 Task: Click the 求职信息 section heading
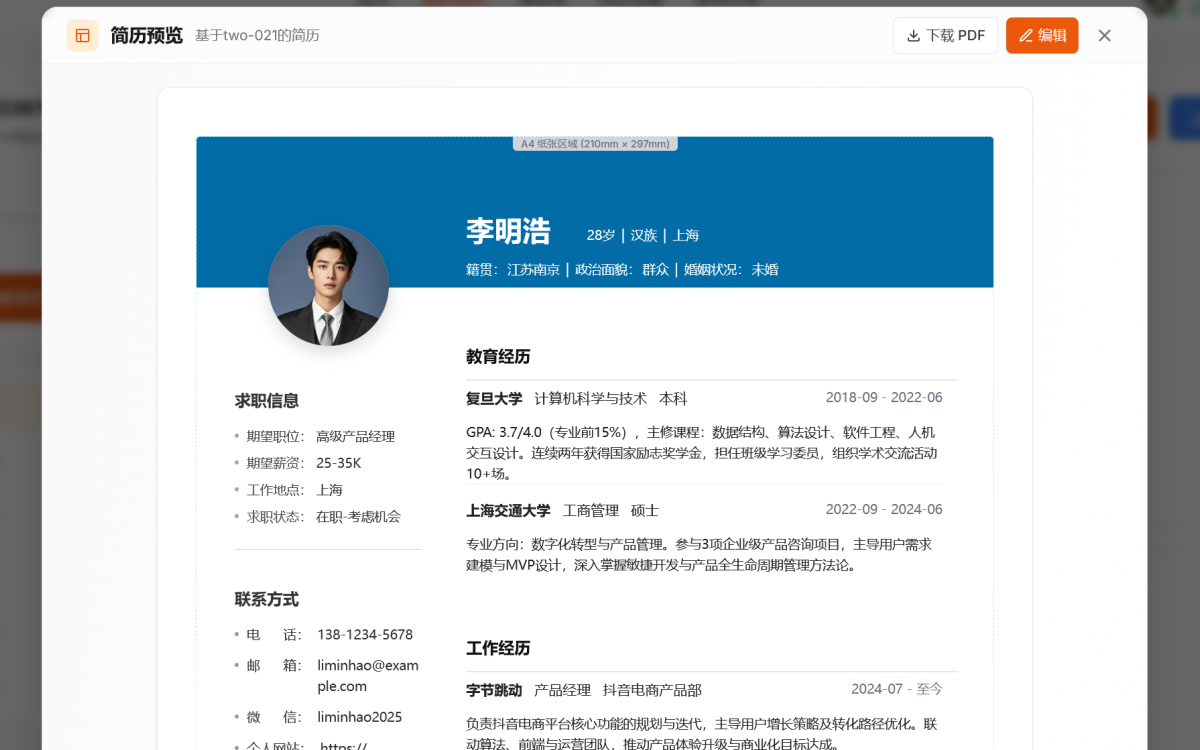point(267,401)
